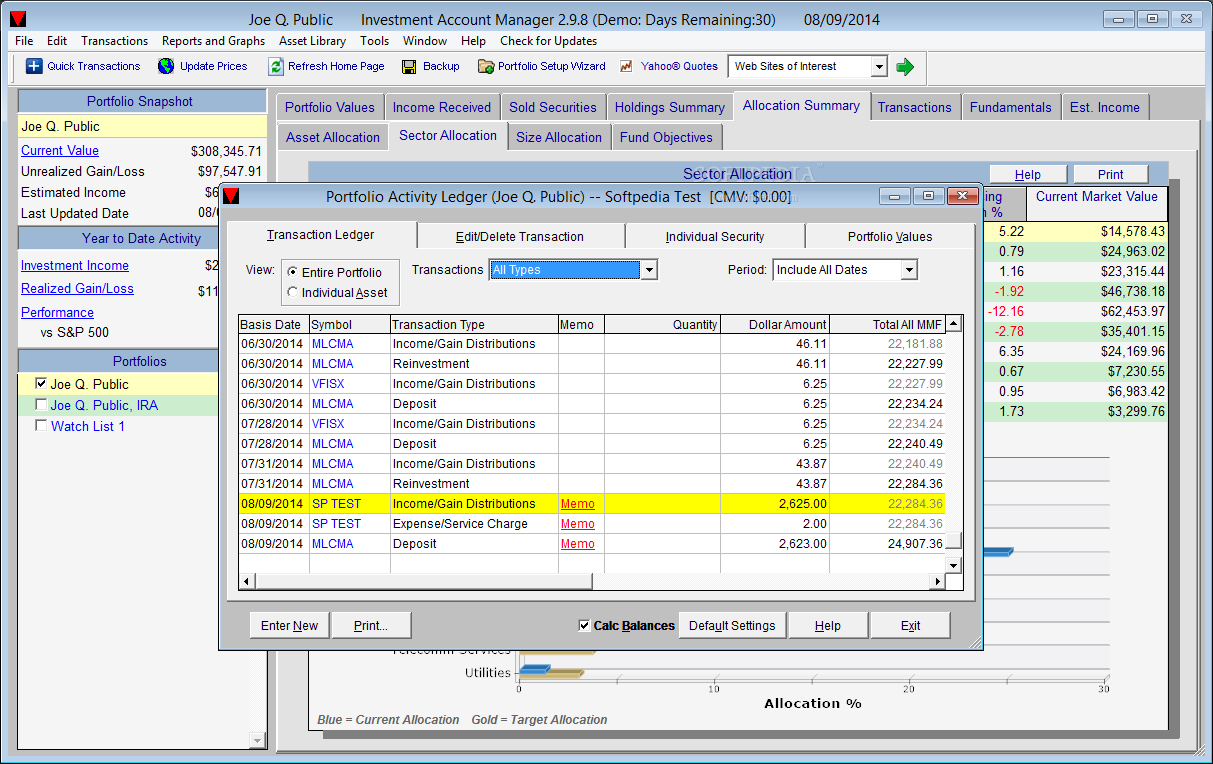Open Memo link for 08/09/2014 Deposit row
Viewport: 1213px width, 764px height.
point(578,544)
